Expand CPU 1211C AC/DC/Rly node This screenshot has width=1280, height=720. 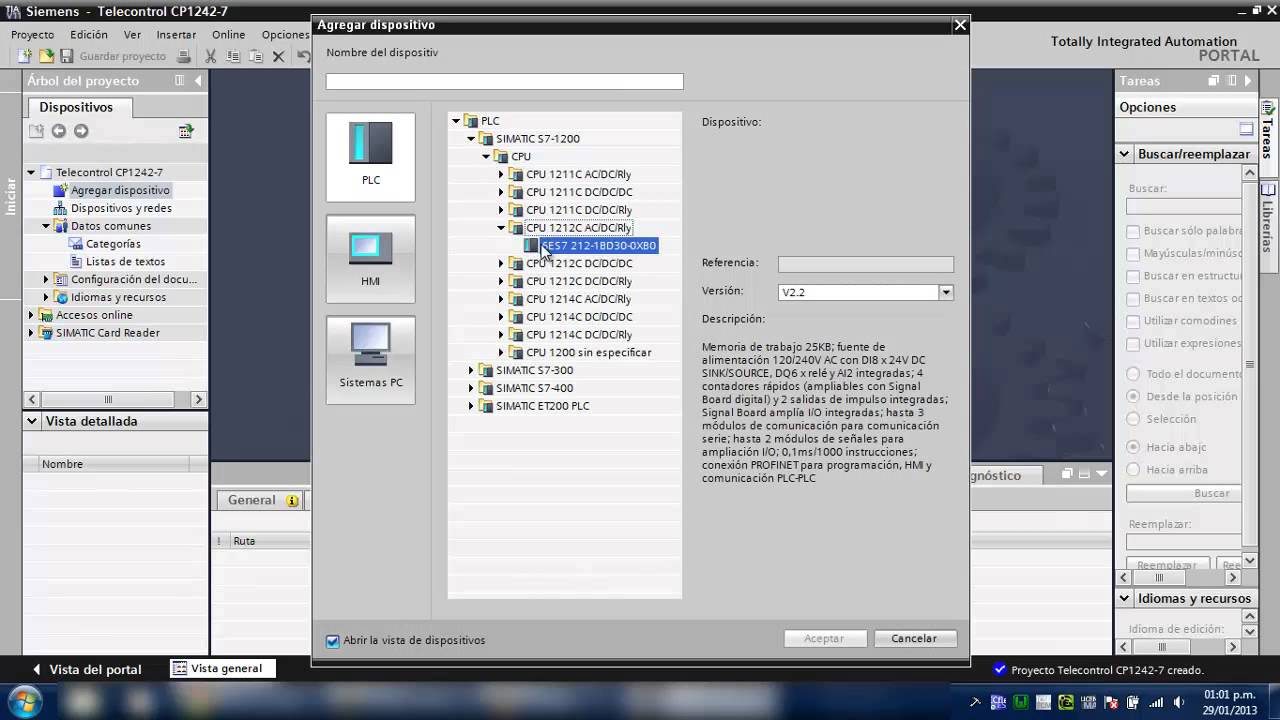tap(501, 175)
